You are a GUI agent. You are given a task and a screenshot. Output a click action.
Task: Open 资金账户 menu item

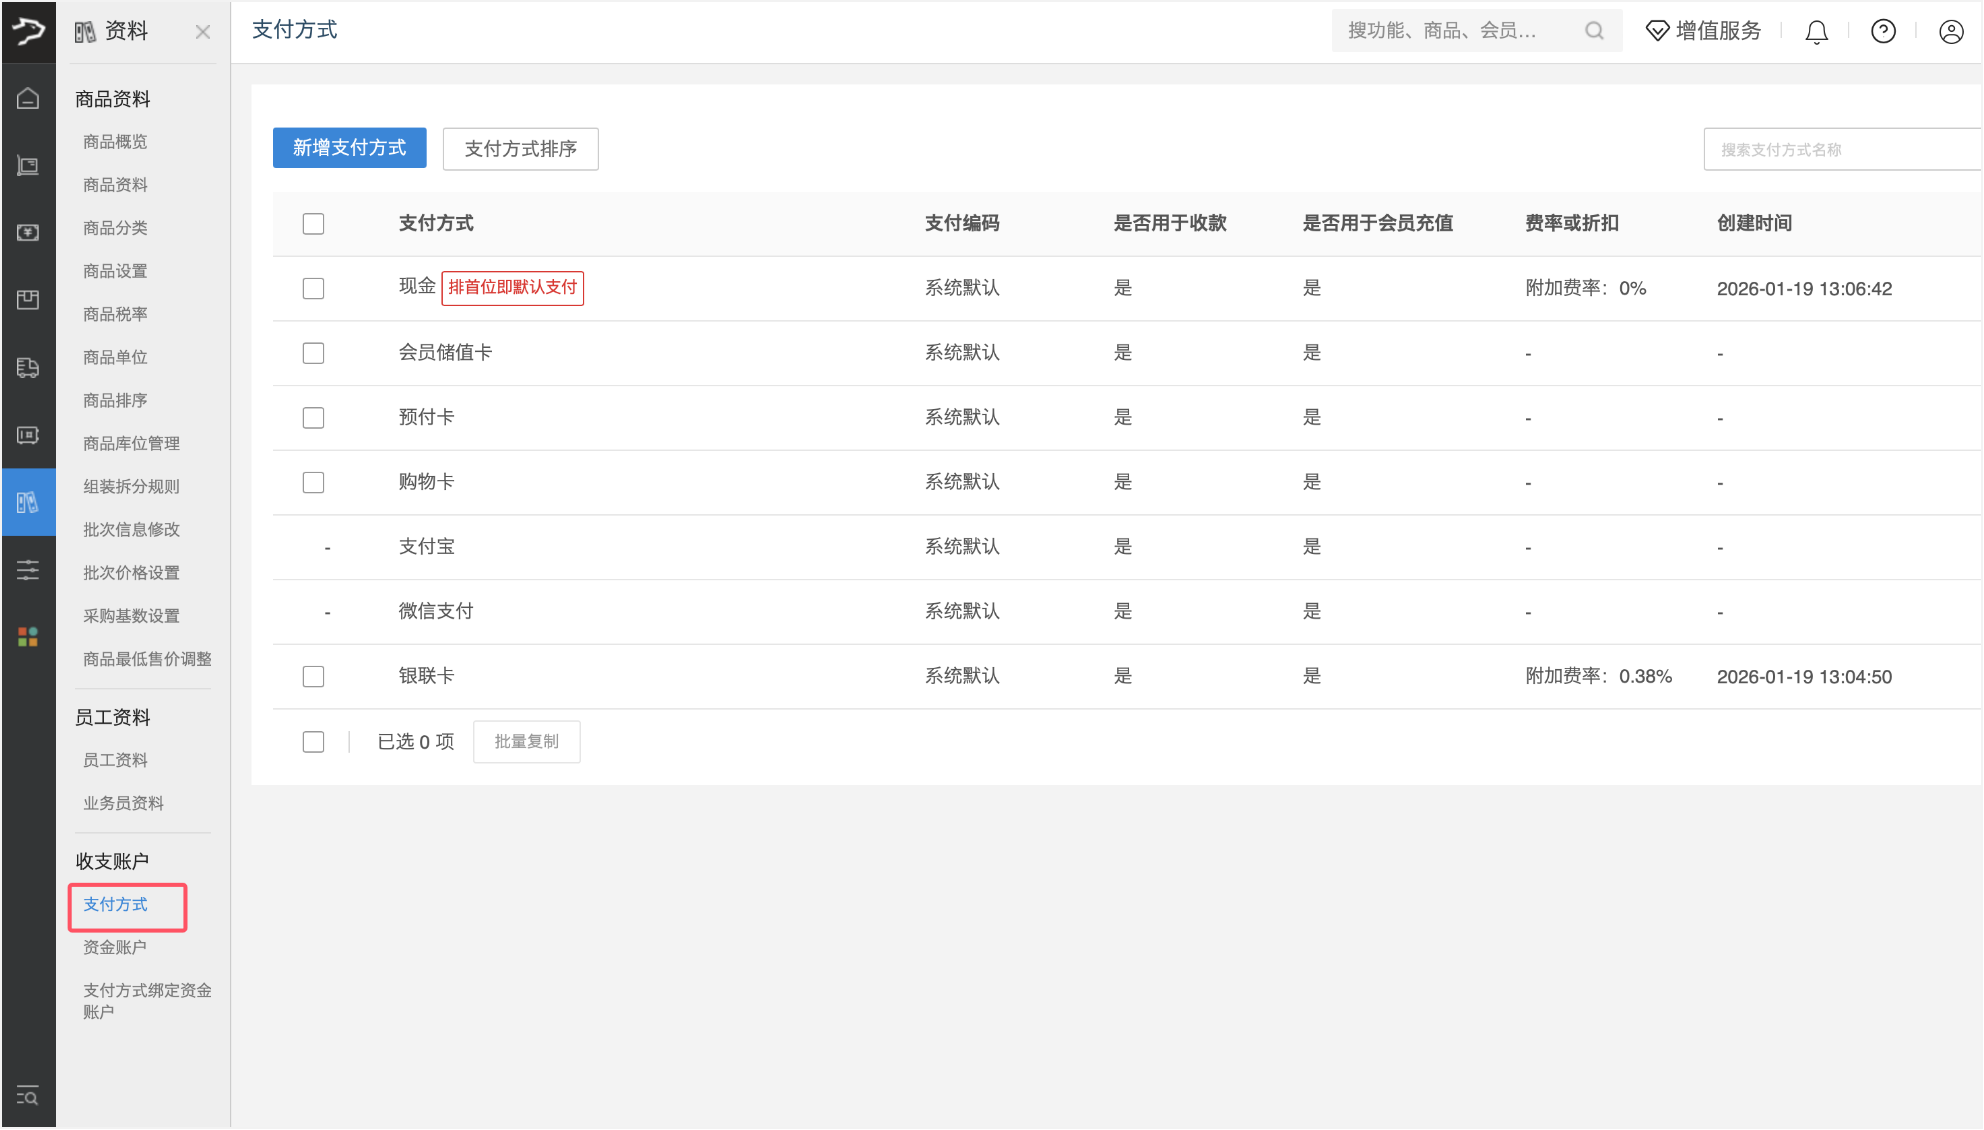pyautogui.click(x=115, y=947)
